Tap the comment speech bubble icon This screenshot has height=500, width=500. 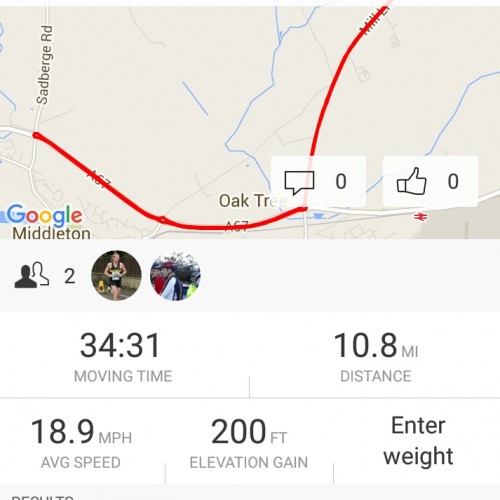tap(299, 183)
